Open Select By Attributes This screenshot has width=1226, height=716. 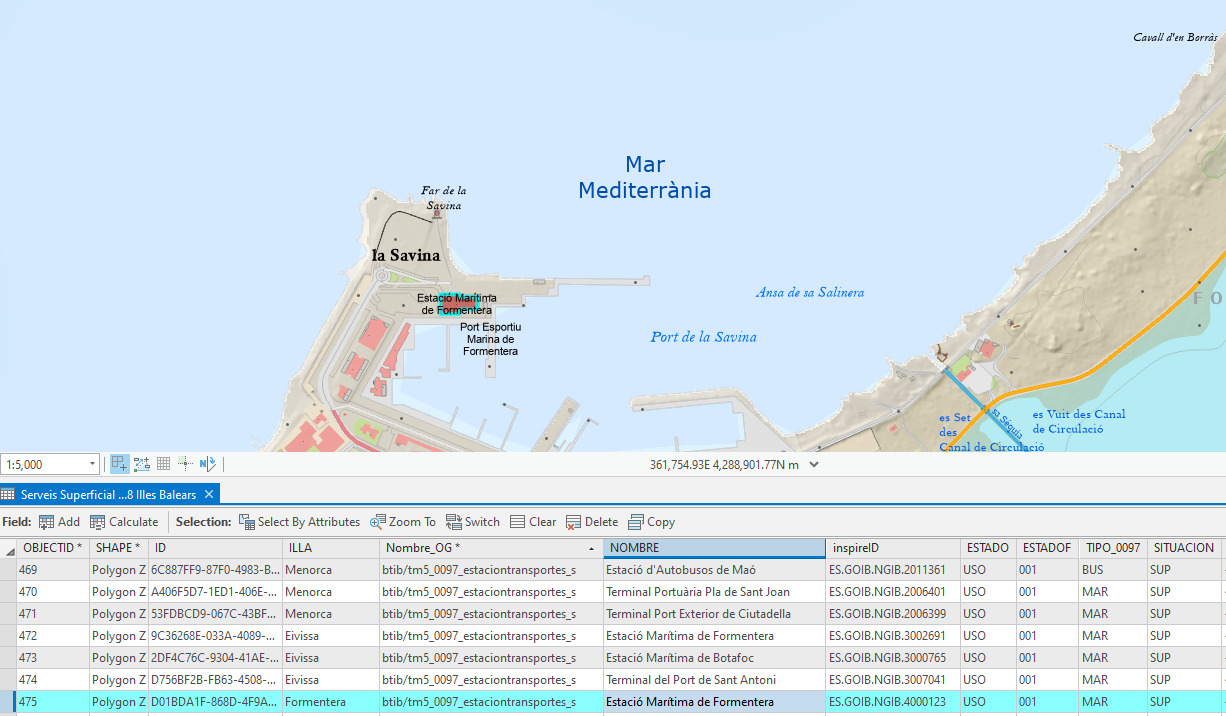(x=299, y=522)
